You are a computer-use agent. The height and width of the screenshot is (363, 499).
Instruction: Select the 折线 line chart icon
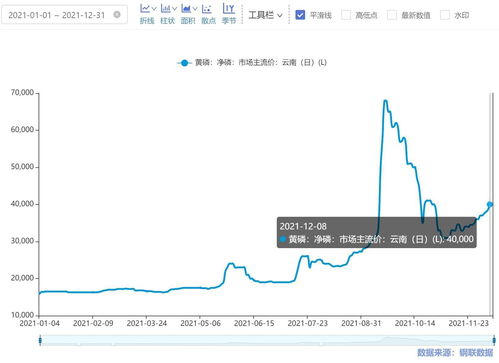(x=145, y=8)
